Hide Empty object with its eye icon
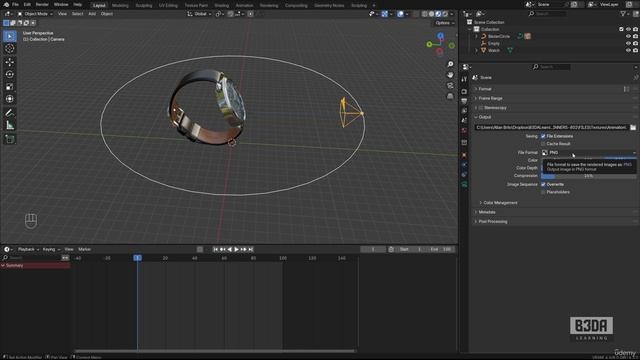The width and height of the screenshot is (640, 360). (x=628, y=43)
